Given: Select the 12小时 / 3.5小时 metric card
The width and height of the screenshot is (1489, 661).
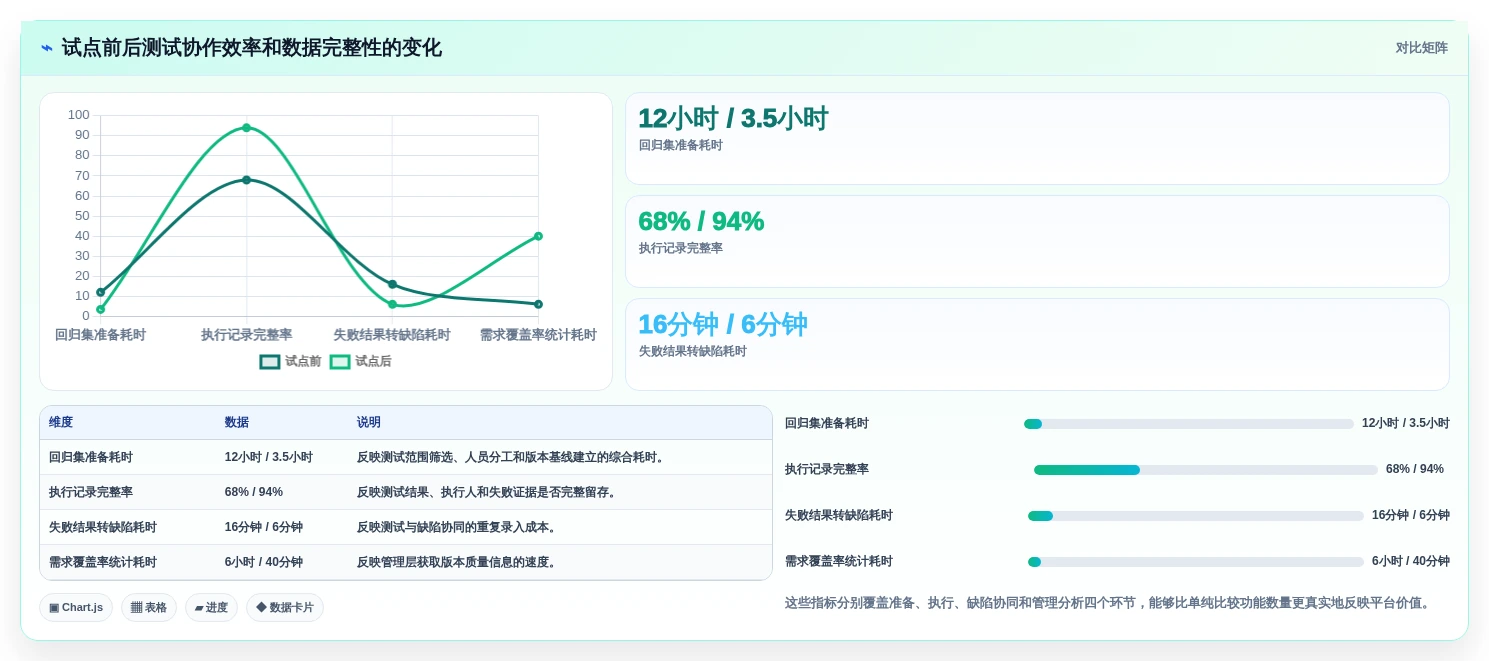Looking at the screenshot, I should tap(1037, 139).
